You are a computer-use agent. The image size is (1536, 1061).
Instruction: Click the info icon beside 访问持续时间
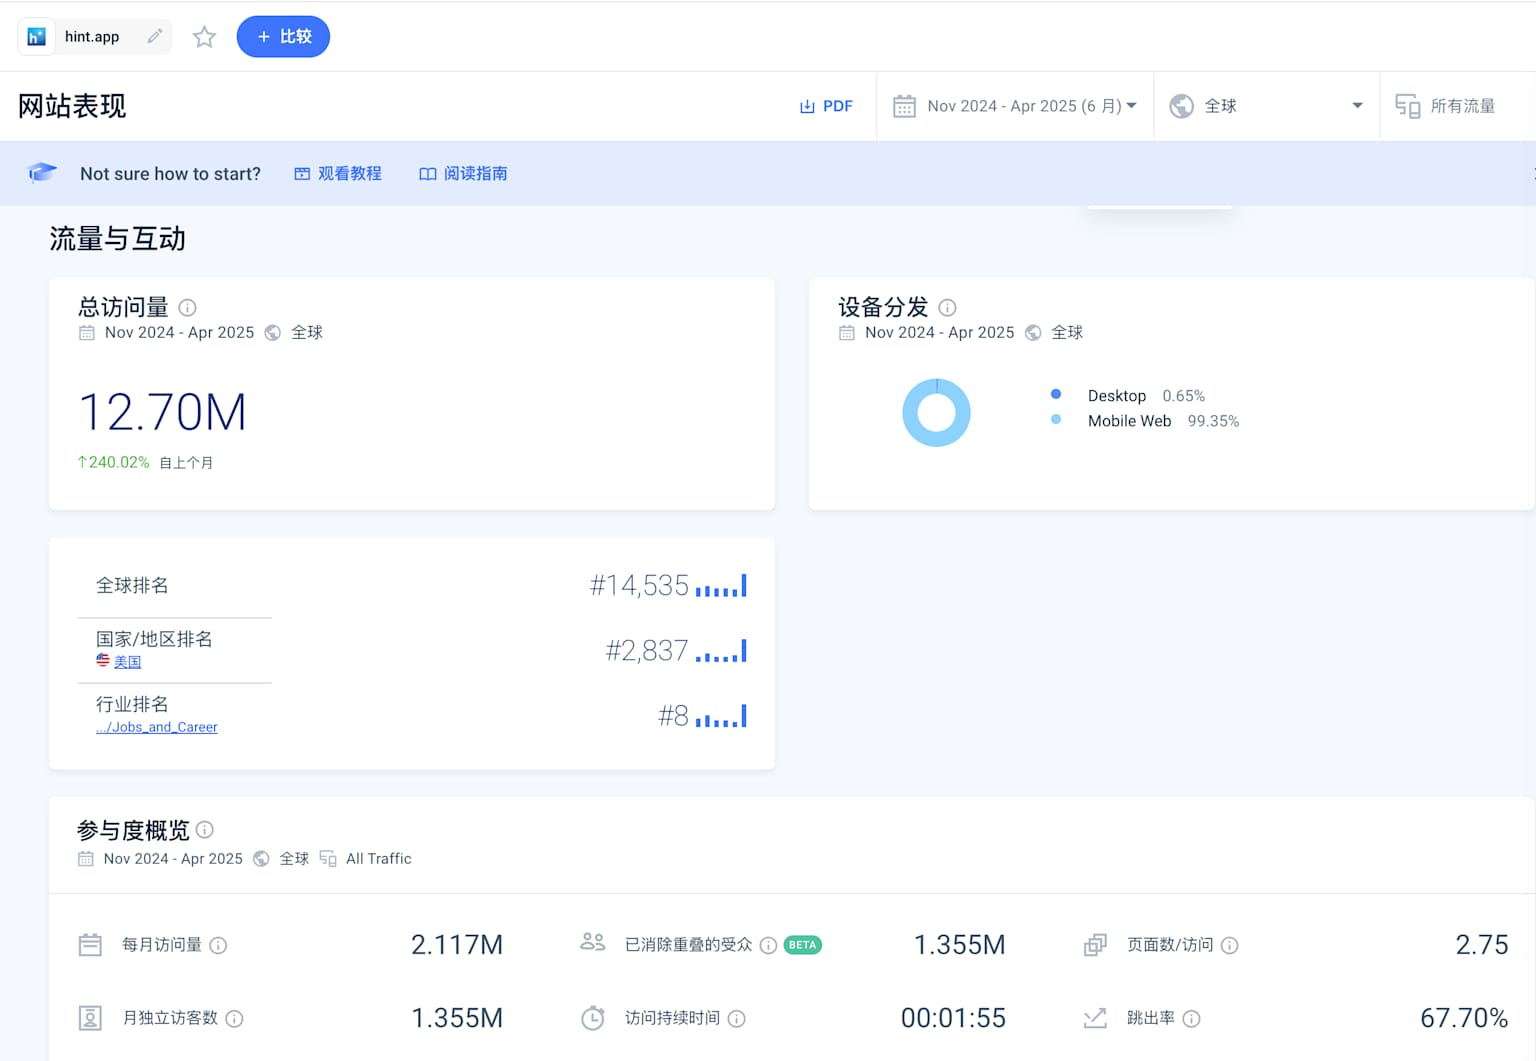point(737,1019)
